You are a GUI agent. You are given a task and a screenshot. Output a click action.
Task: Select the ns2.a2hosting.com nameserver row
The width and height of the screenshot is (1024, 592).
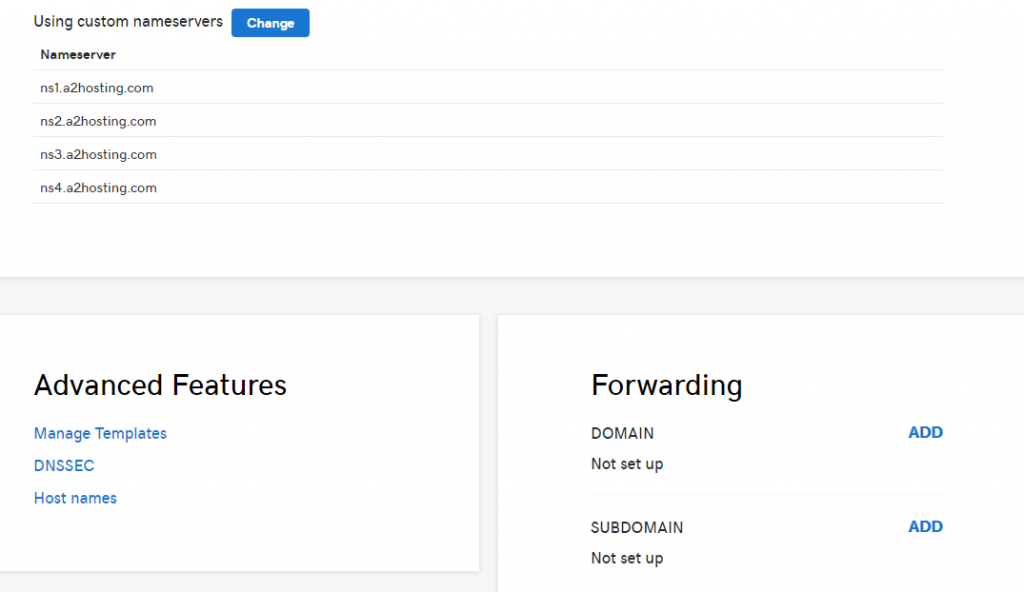click(488, 121)
